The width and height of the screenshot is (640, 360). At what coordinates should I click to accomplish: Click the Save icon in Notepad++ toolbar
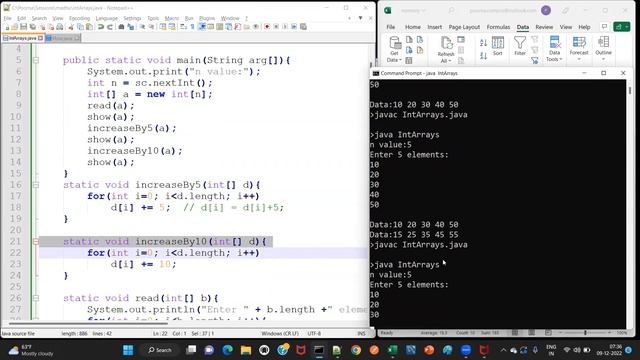point(23,27)
